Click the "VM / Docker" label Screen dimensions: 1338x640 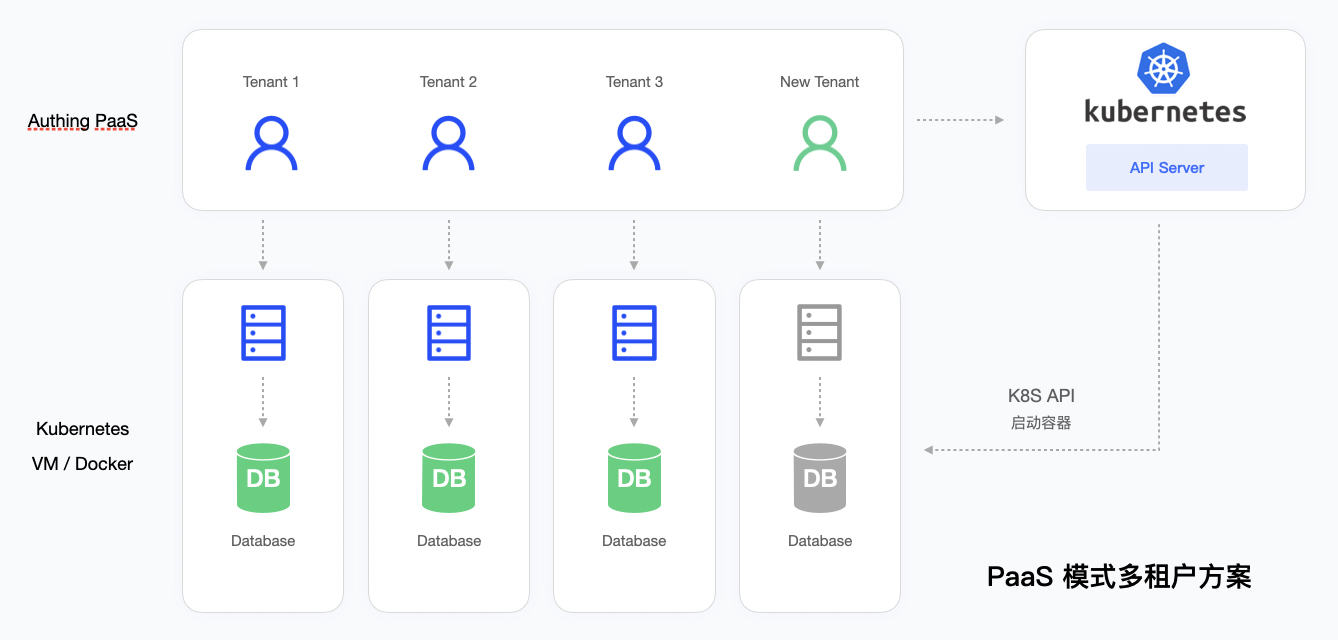pyautogui.click(x=83, y=464)
